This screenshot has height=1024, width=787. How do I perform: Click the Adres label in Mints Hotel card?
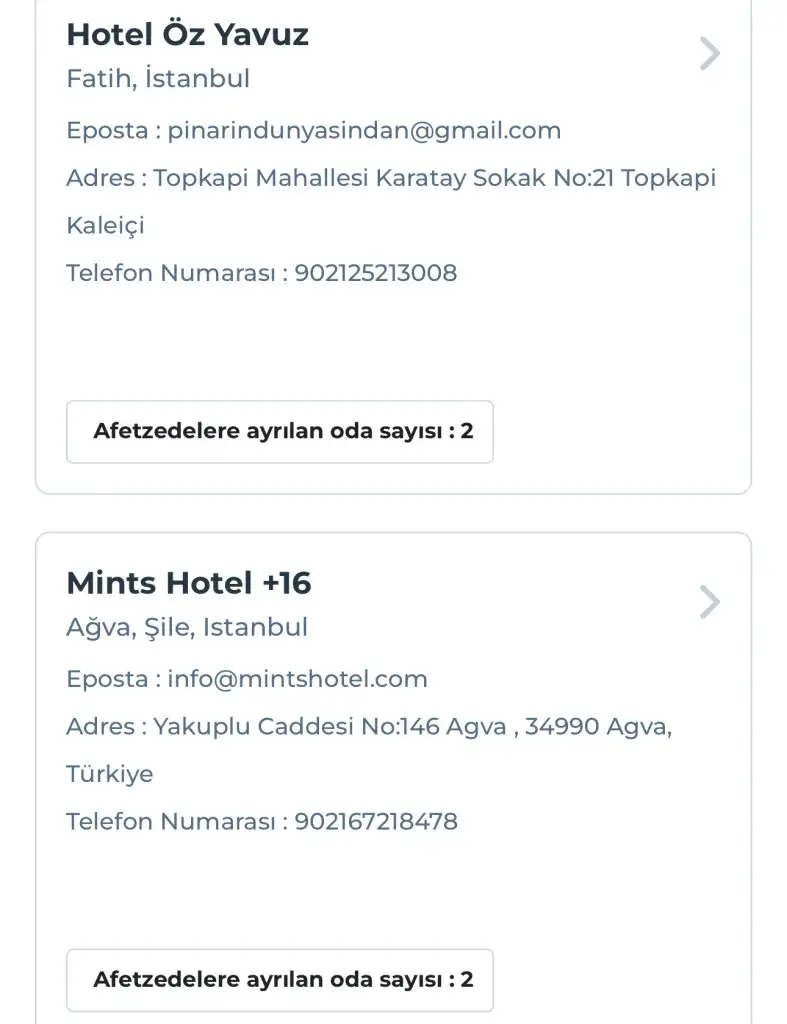pos(100,727)
